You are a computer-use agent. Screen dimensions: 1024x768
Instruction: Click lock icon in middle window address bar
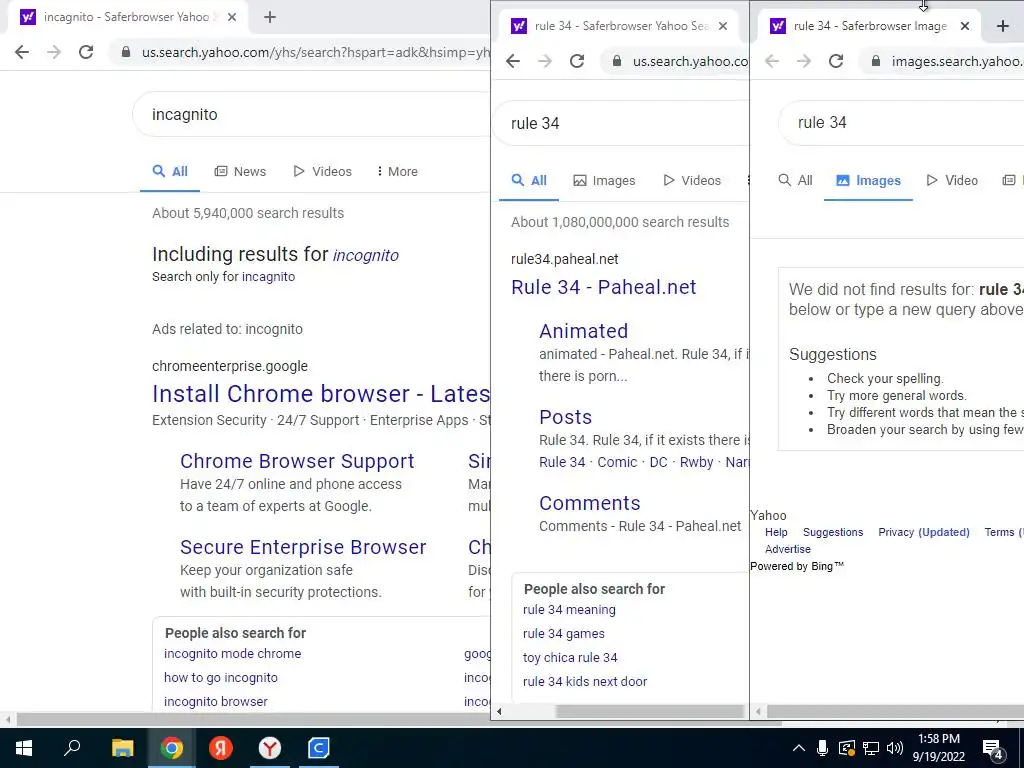[616, 61]
